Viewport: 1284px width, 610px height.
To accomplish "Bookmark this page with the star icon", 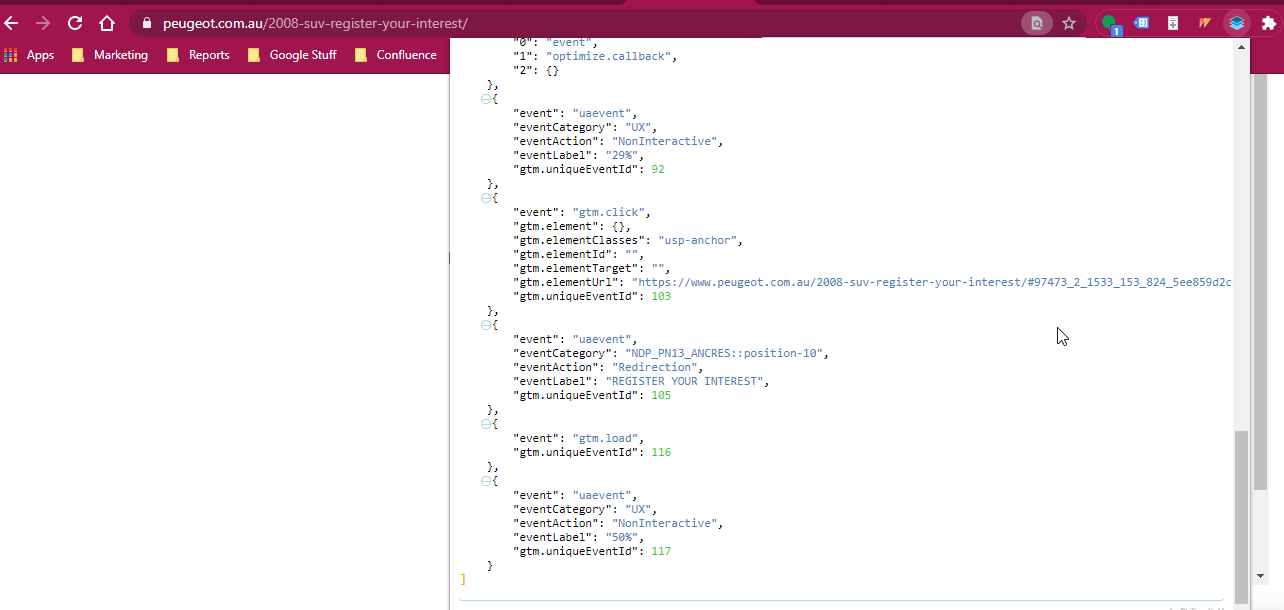I will (1069, 23).
